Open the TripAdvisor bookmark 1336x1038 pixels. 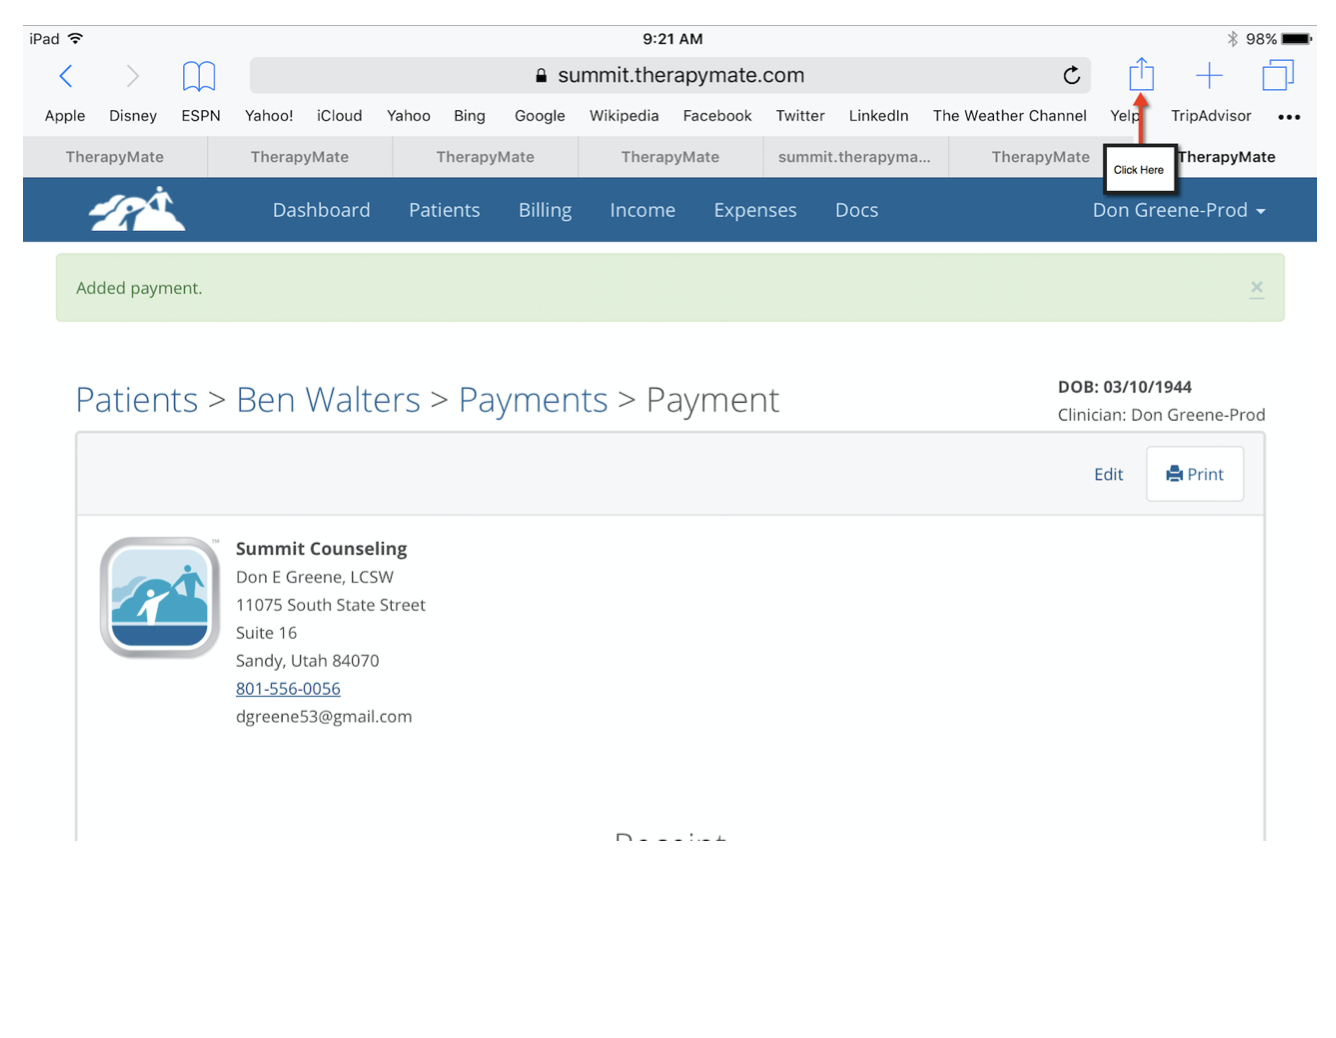[1211, 116]
